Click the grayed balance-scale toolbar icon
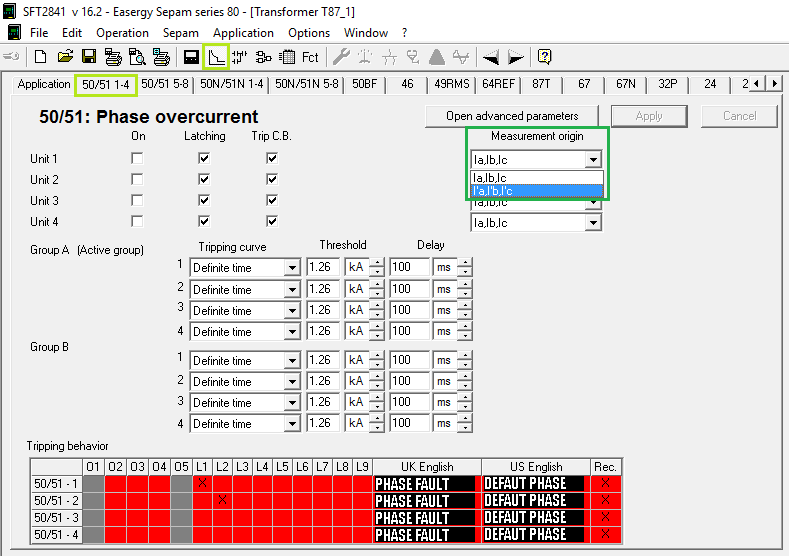This screenshot has height=556, width=789. click(365, 57)
